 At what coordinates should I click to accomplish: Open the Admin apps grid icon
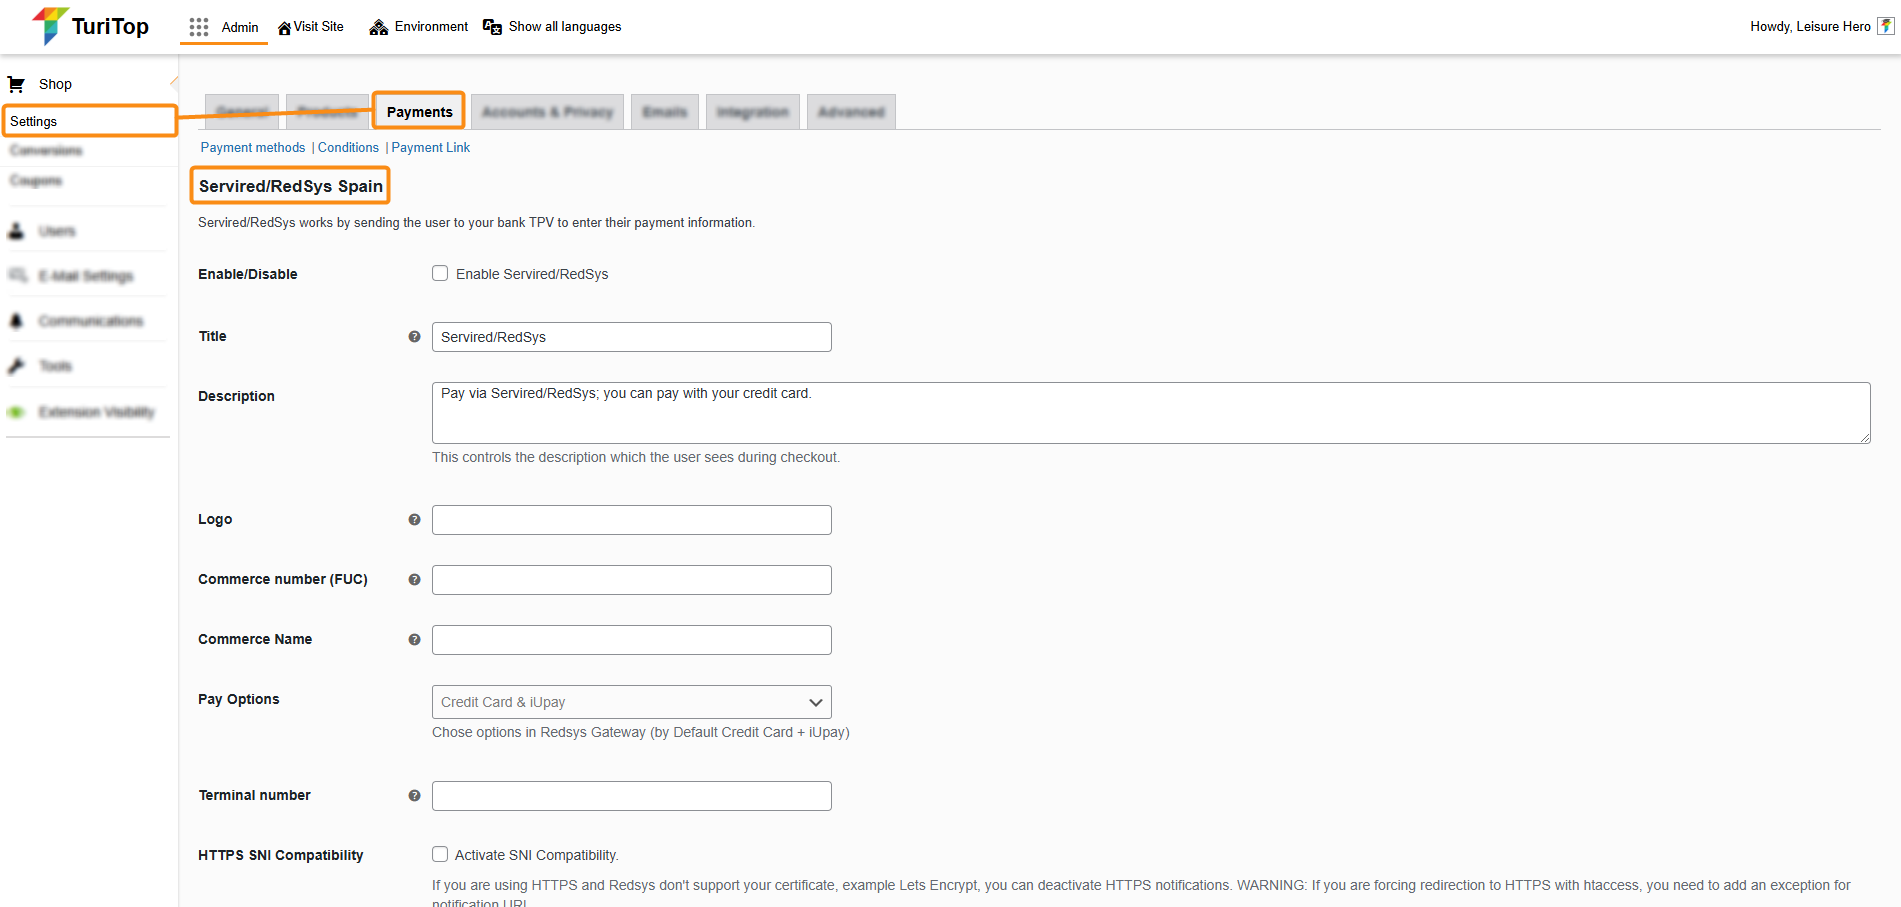(199, 27)
